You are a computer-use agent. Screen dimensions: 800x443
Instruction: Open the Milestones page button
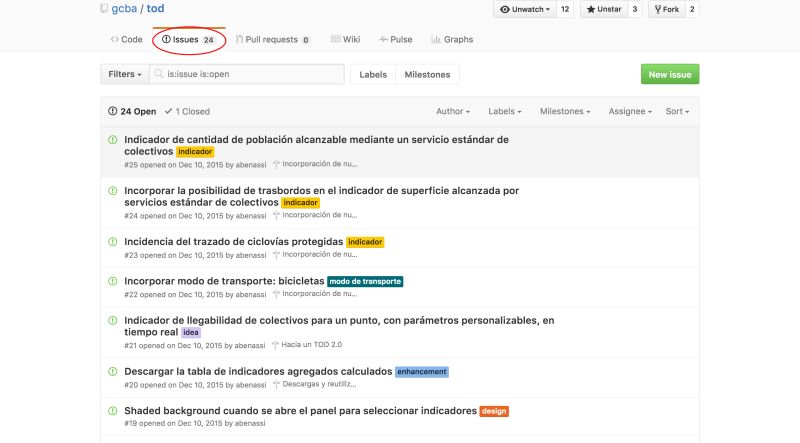coord(427,75)
